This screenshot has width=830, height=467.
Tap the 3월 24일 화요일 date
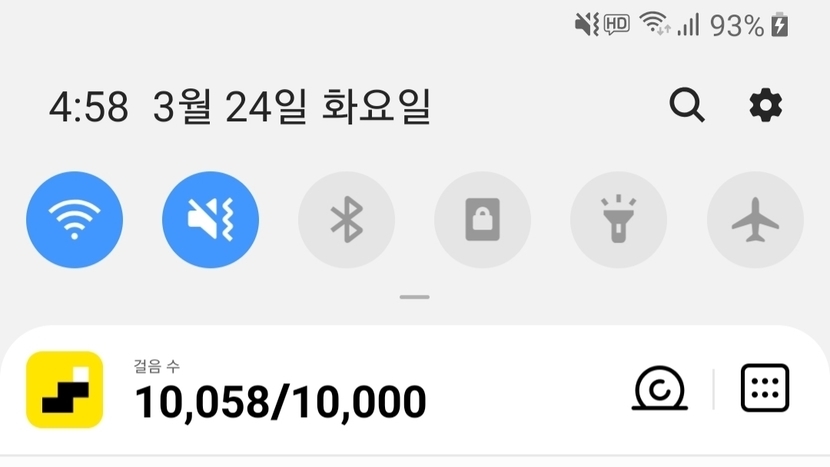tap(292, 107)
